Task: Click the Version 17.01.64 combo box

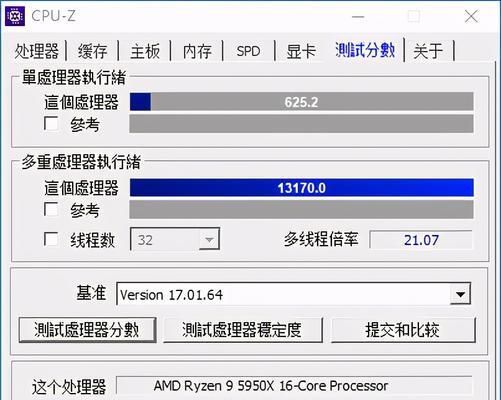Action: tap(293, 294)
